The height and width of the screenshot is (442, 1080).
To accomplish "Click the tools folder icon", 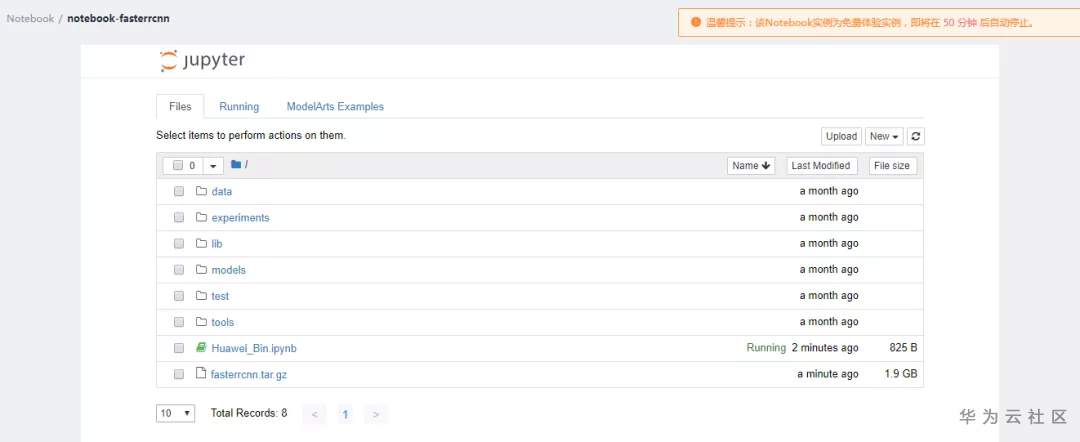I will click(x=201, y=322).
